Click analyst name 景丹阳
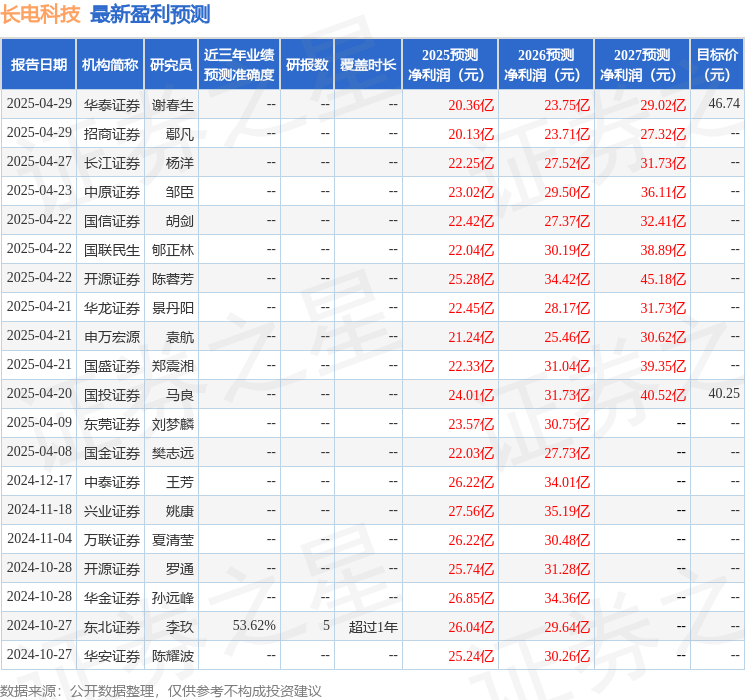The image size is (745, 700). coord(172,308)
